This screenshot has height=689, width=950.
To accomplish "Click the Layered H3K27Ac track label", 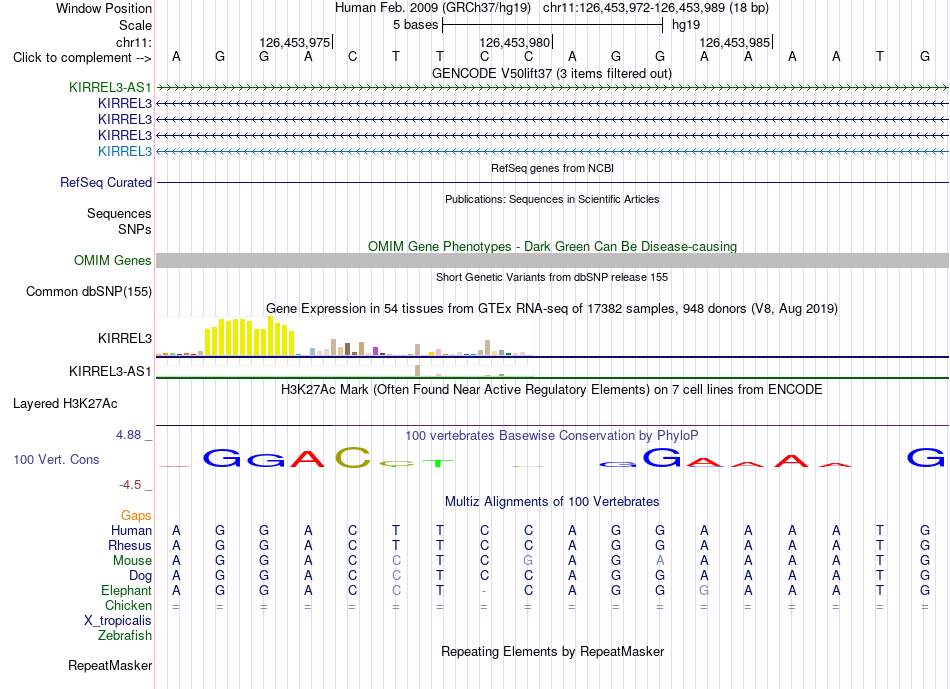I will point(65,404).
